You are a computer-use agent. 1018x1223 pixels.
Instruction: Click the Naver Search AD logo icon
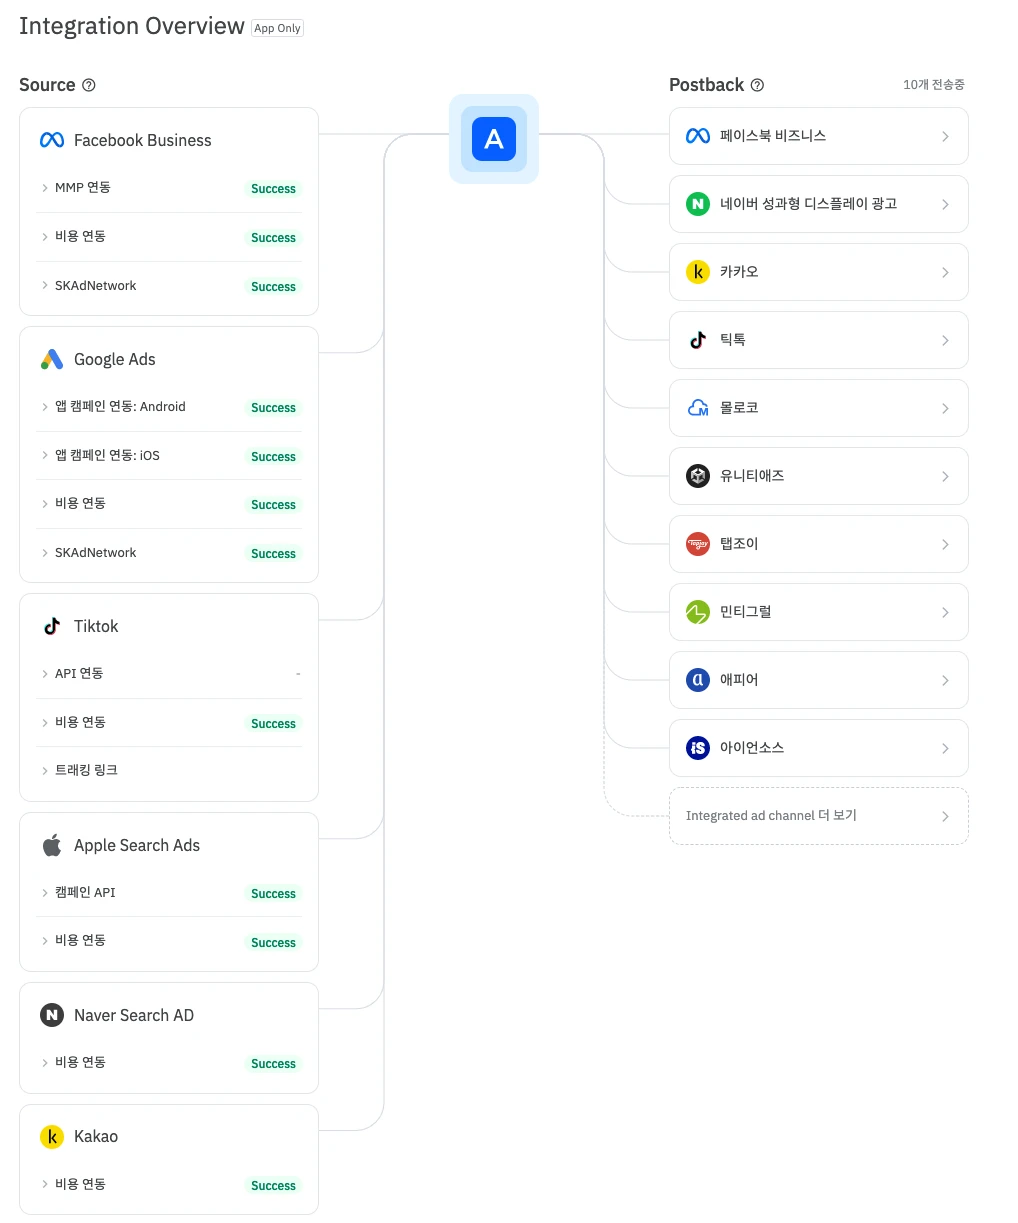pyautogui.click(x=52, y=1016)
